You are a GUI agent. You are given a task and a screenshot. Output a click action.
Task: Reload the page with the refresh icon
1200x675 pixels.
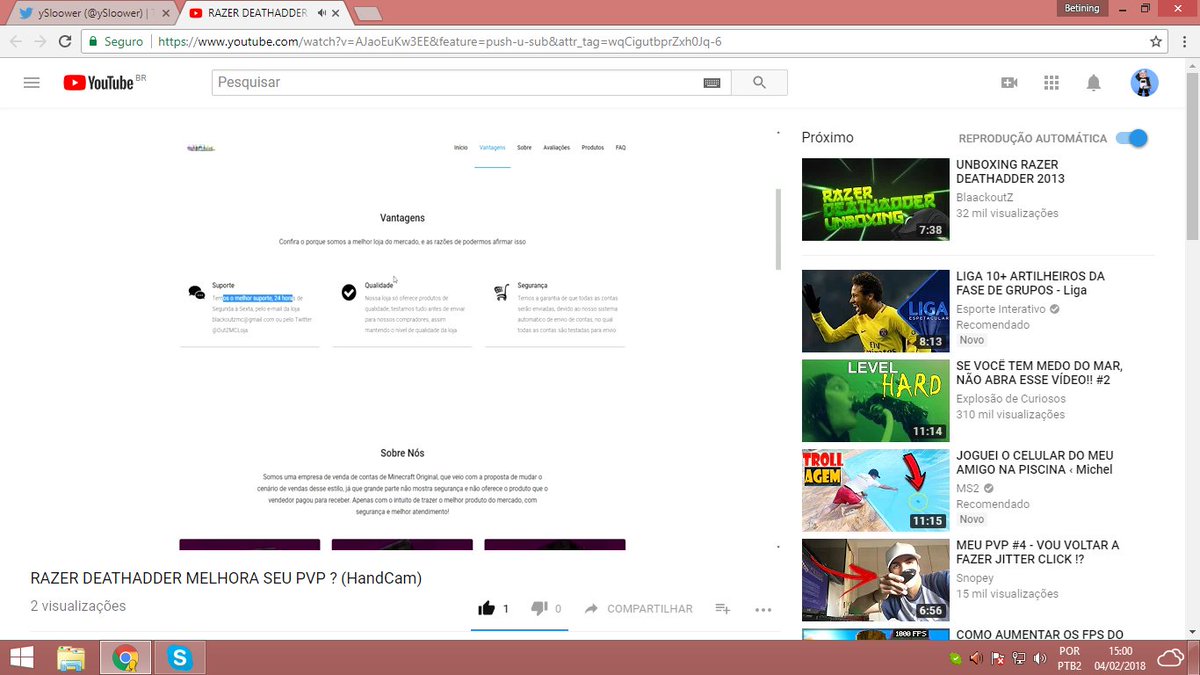click(65, 42)
